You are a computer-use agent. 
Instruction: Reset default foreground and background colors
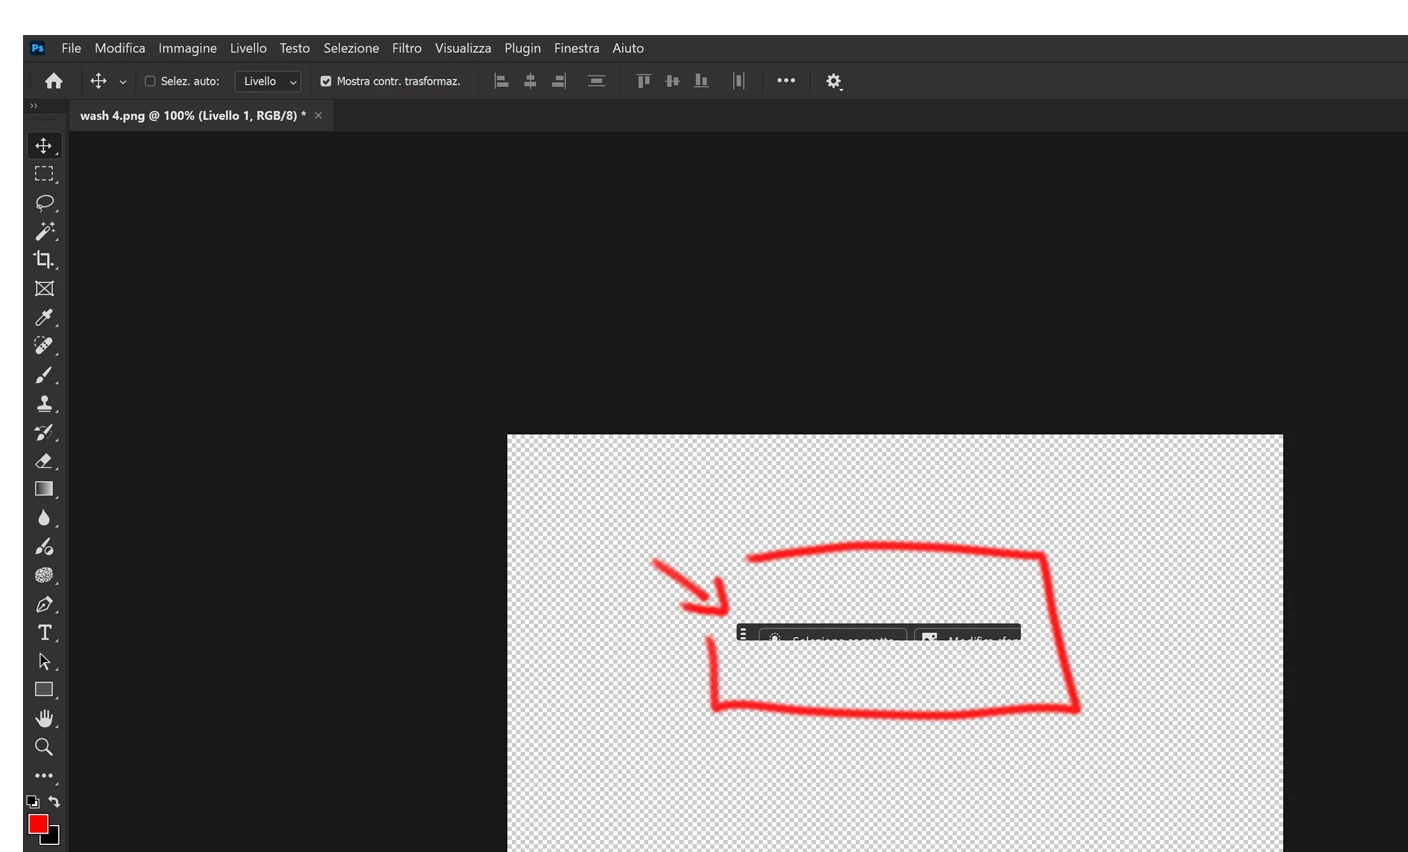(x=33, y=802)
